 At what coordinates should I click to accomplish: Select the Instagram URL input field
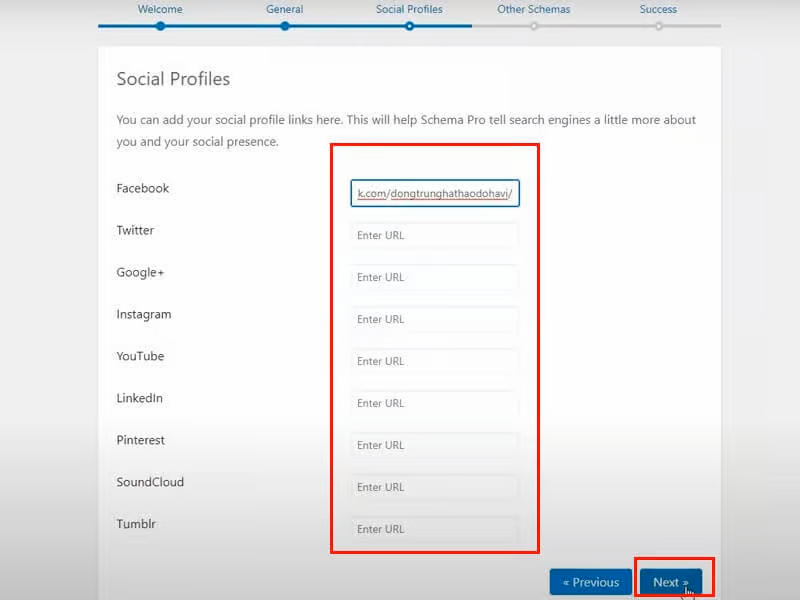(434, 319)
